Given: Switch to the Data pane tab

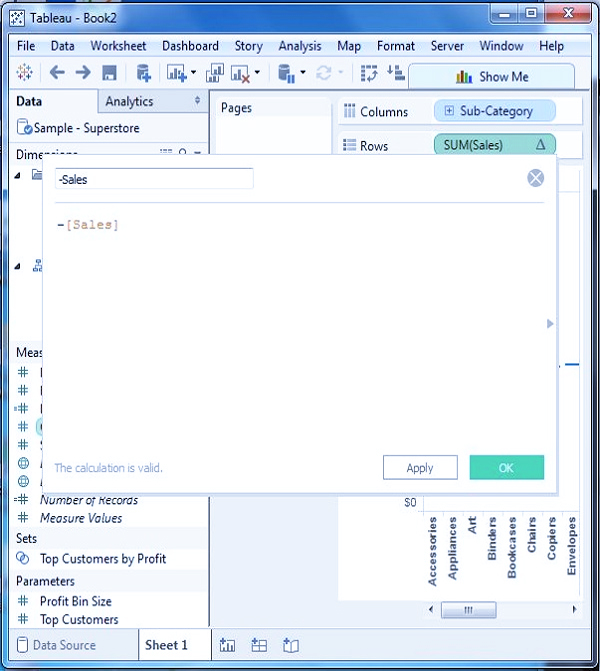Looking at the screenshot, I should [29, 101].
